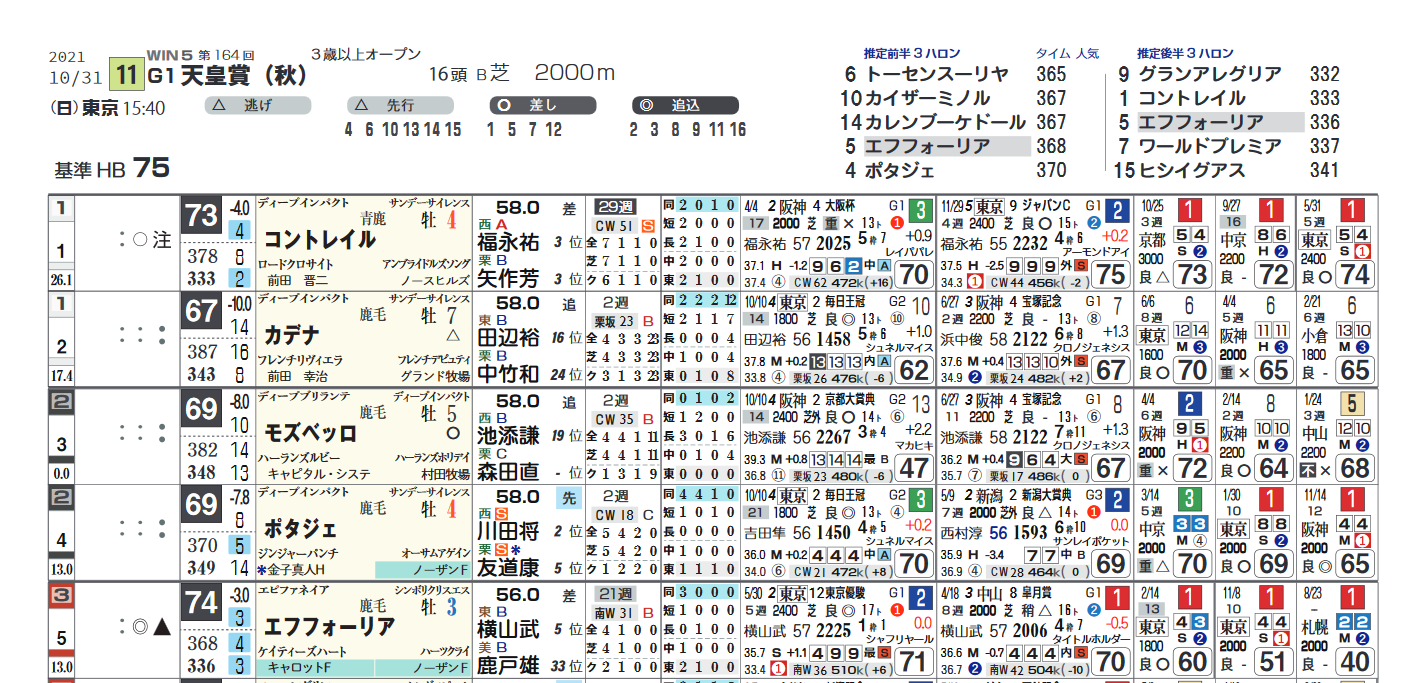Click the blue 2nd-place box of 東京優駿

click(x=921, y=597)
